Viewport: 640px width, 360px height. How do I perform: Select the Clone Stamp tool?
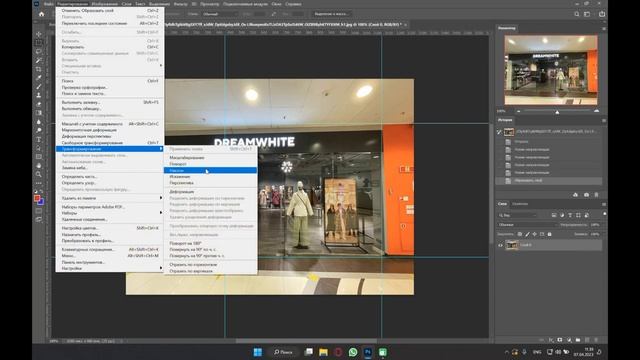coord(39,95)
